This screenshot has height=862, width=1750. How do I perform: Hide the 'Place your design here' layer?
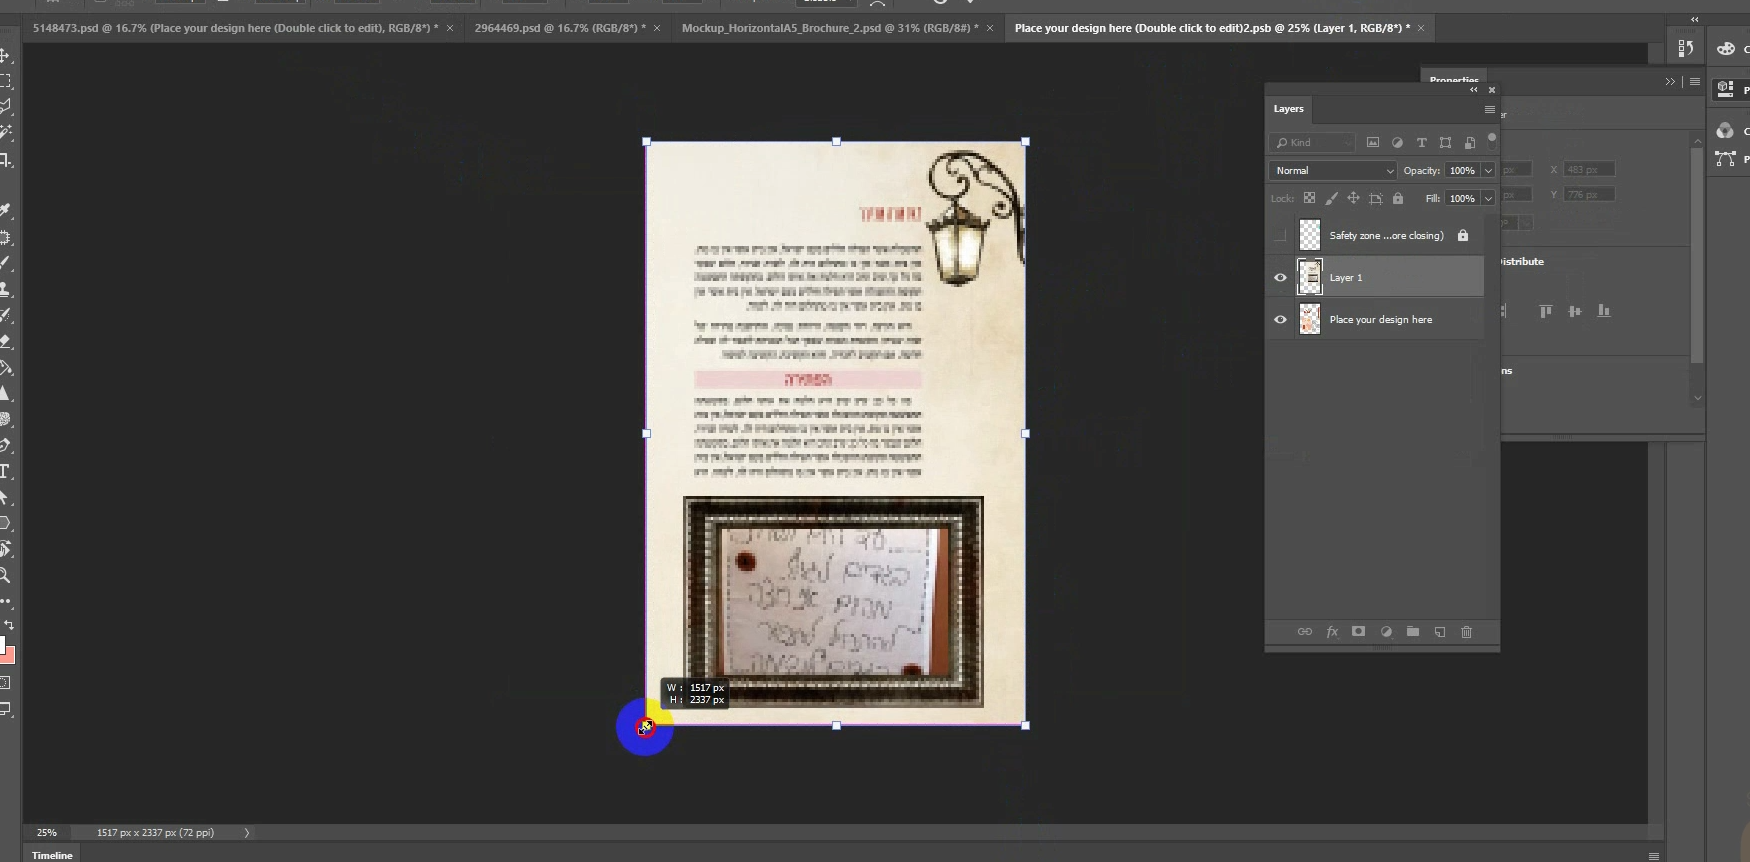click(x=1280, y=320)
